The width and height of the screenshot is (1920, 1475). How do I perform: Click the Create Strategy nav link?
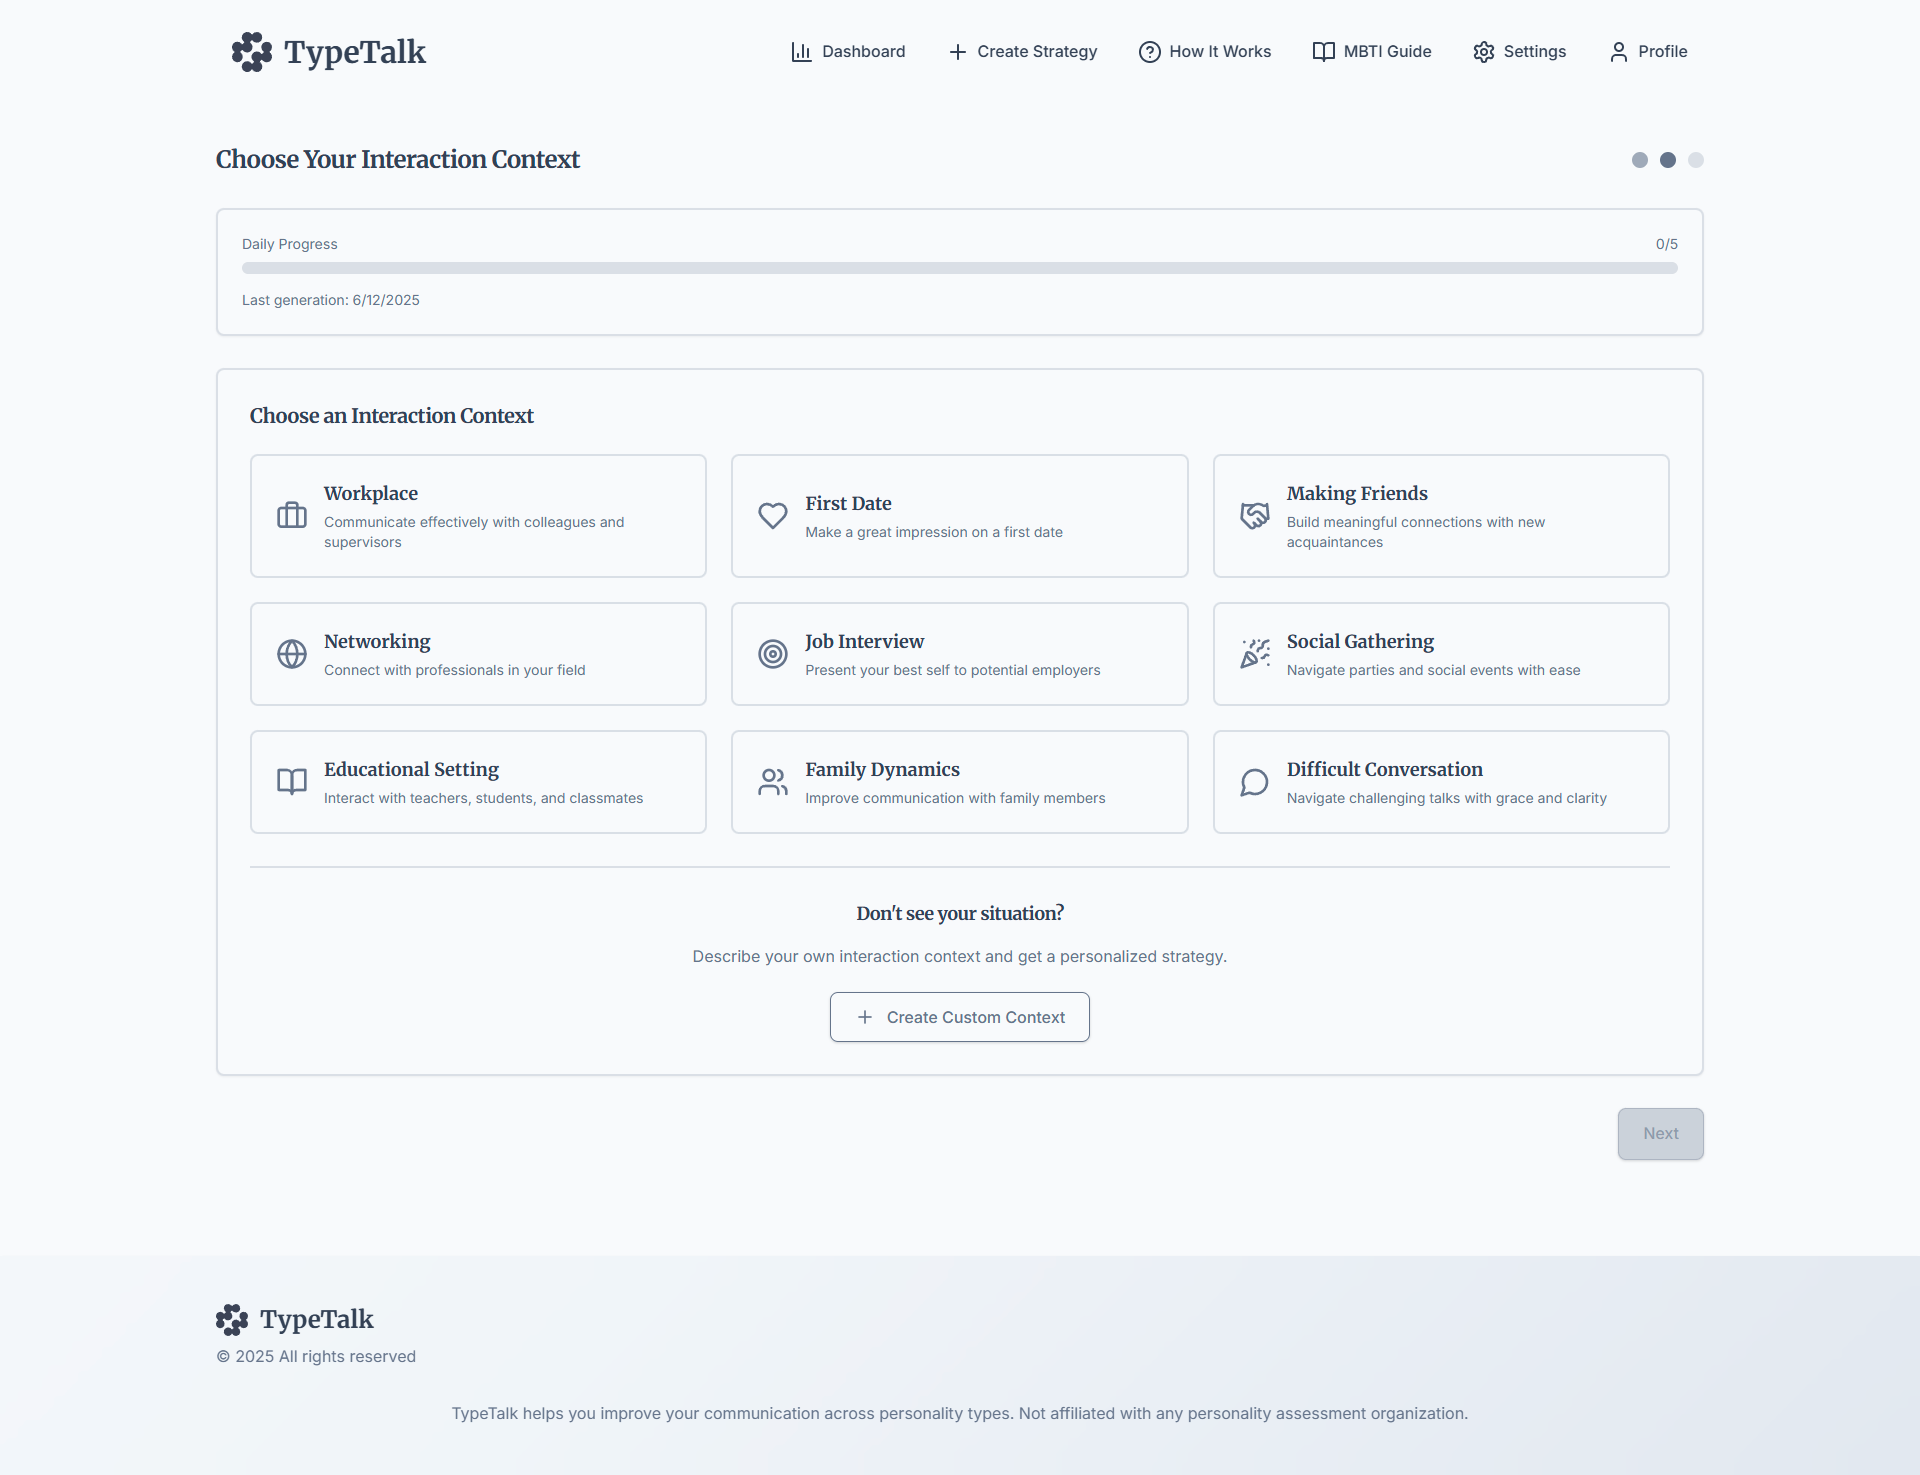click(x=1023, y=52)
